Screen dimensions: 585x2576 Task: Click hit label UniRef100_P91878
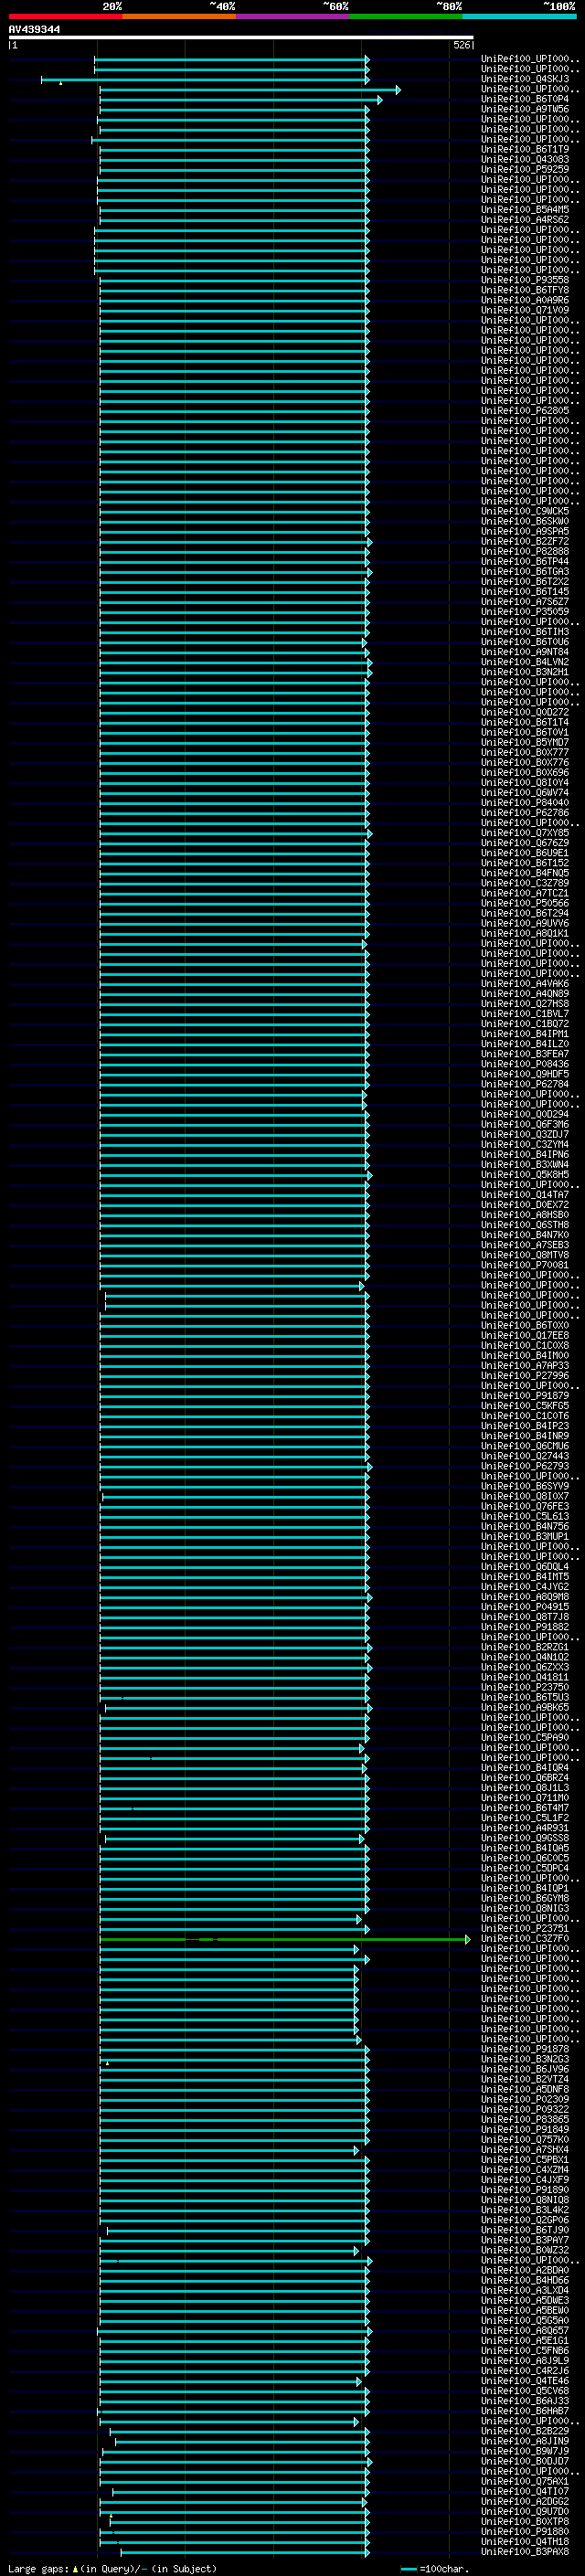click(x=525, y=2049)
